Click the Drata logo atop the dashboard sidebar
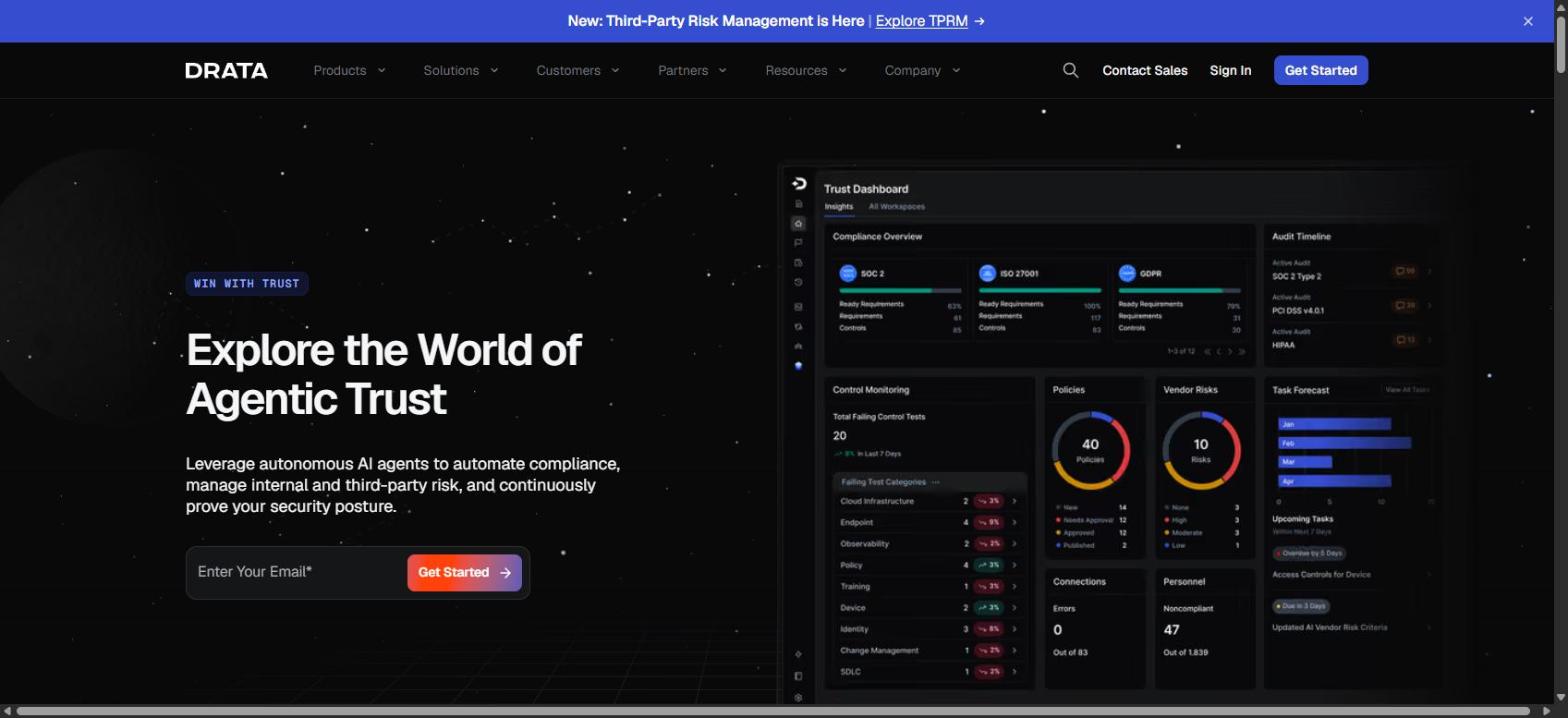This screenshot has height=718, width=1568. 798,183
